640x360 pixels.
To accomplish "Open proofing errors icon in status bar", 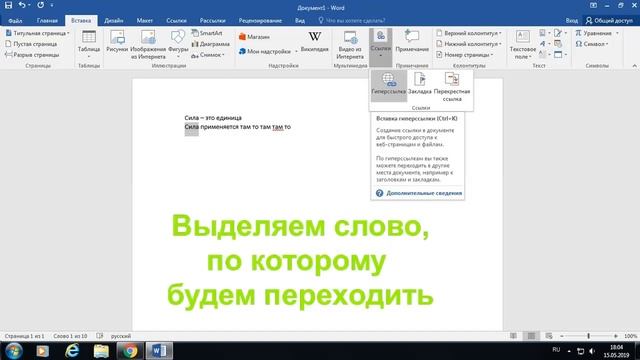I will coord(100,336).
